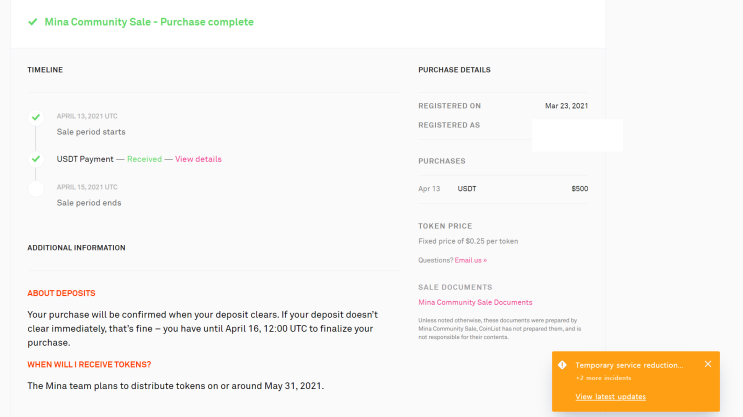
Task: Open the Email us link
Action: pos(471,260)
